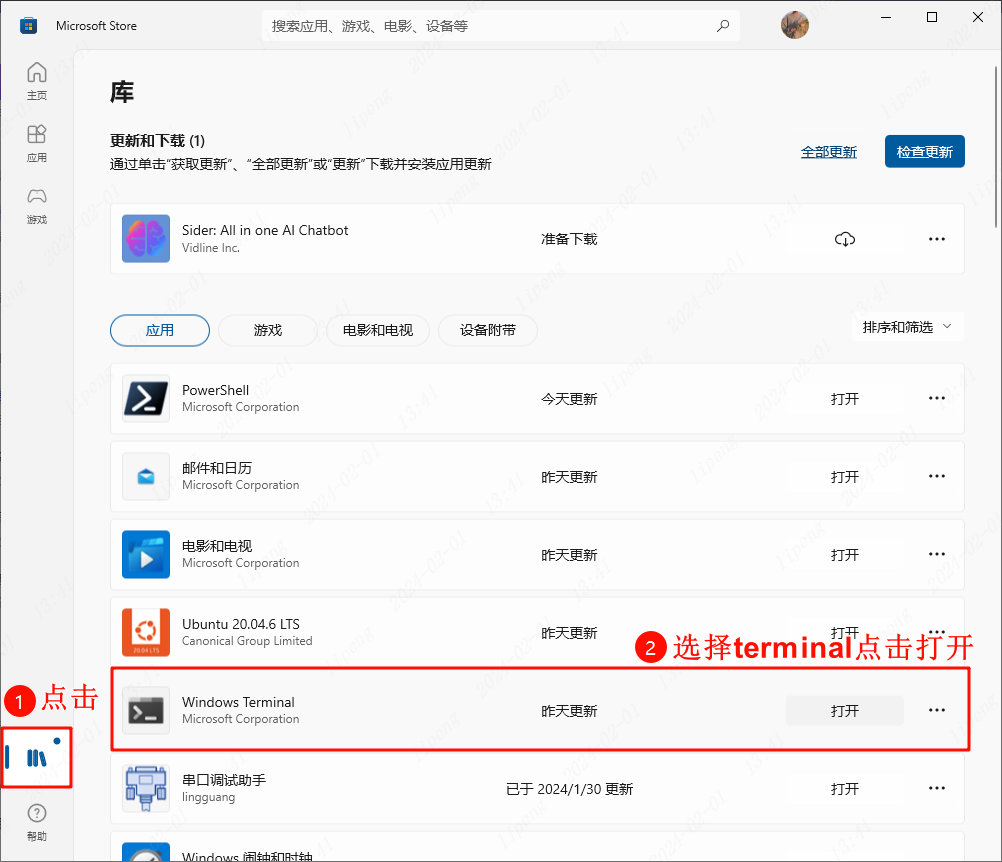The width and height of the screenshot is (1002, 862).
Task: Click the Microsoft Store logo icon
Action: (28, 26)
